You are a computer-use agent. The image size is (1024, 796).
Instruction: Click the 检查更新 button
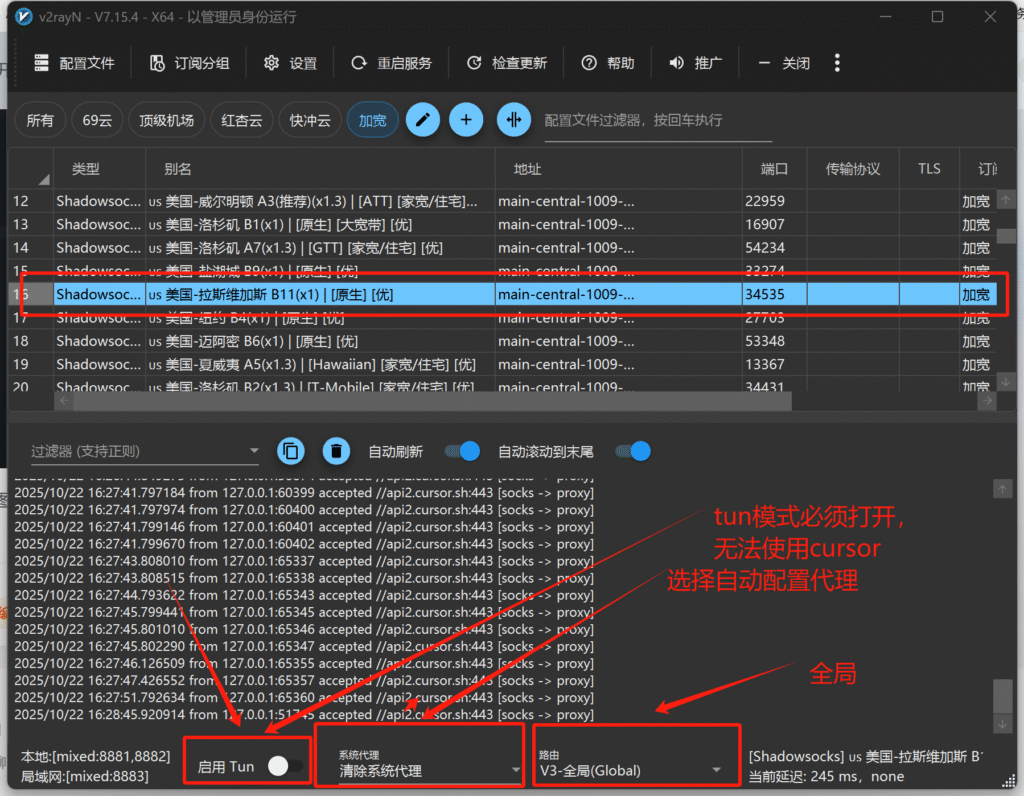(506, 62)
